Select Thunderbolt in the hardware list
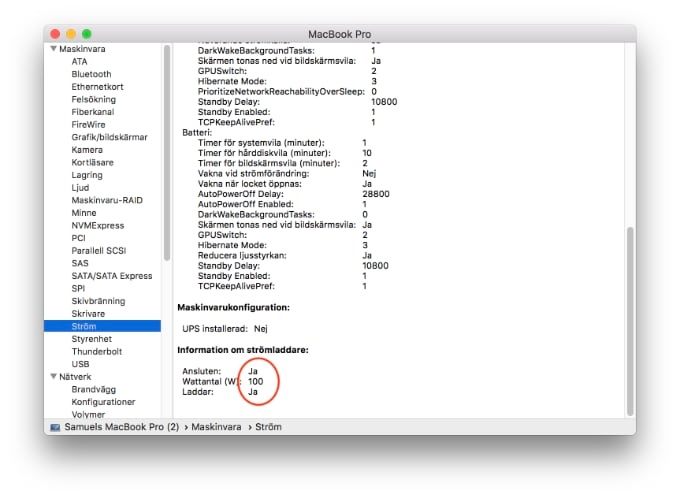The width and height of the screenshot is (680, 498). (x=96, y=352)
